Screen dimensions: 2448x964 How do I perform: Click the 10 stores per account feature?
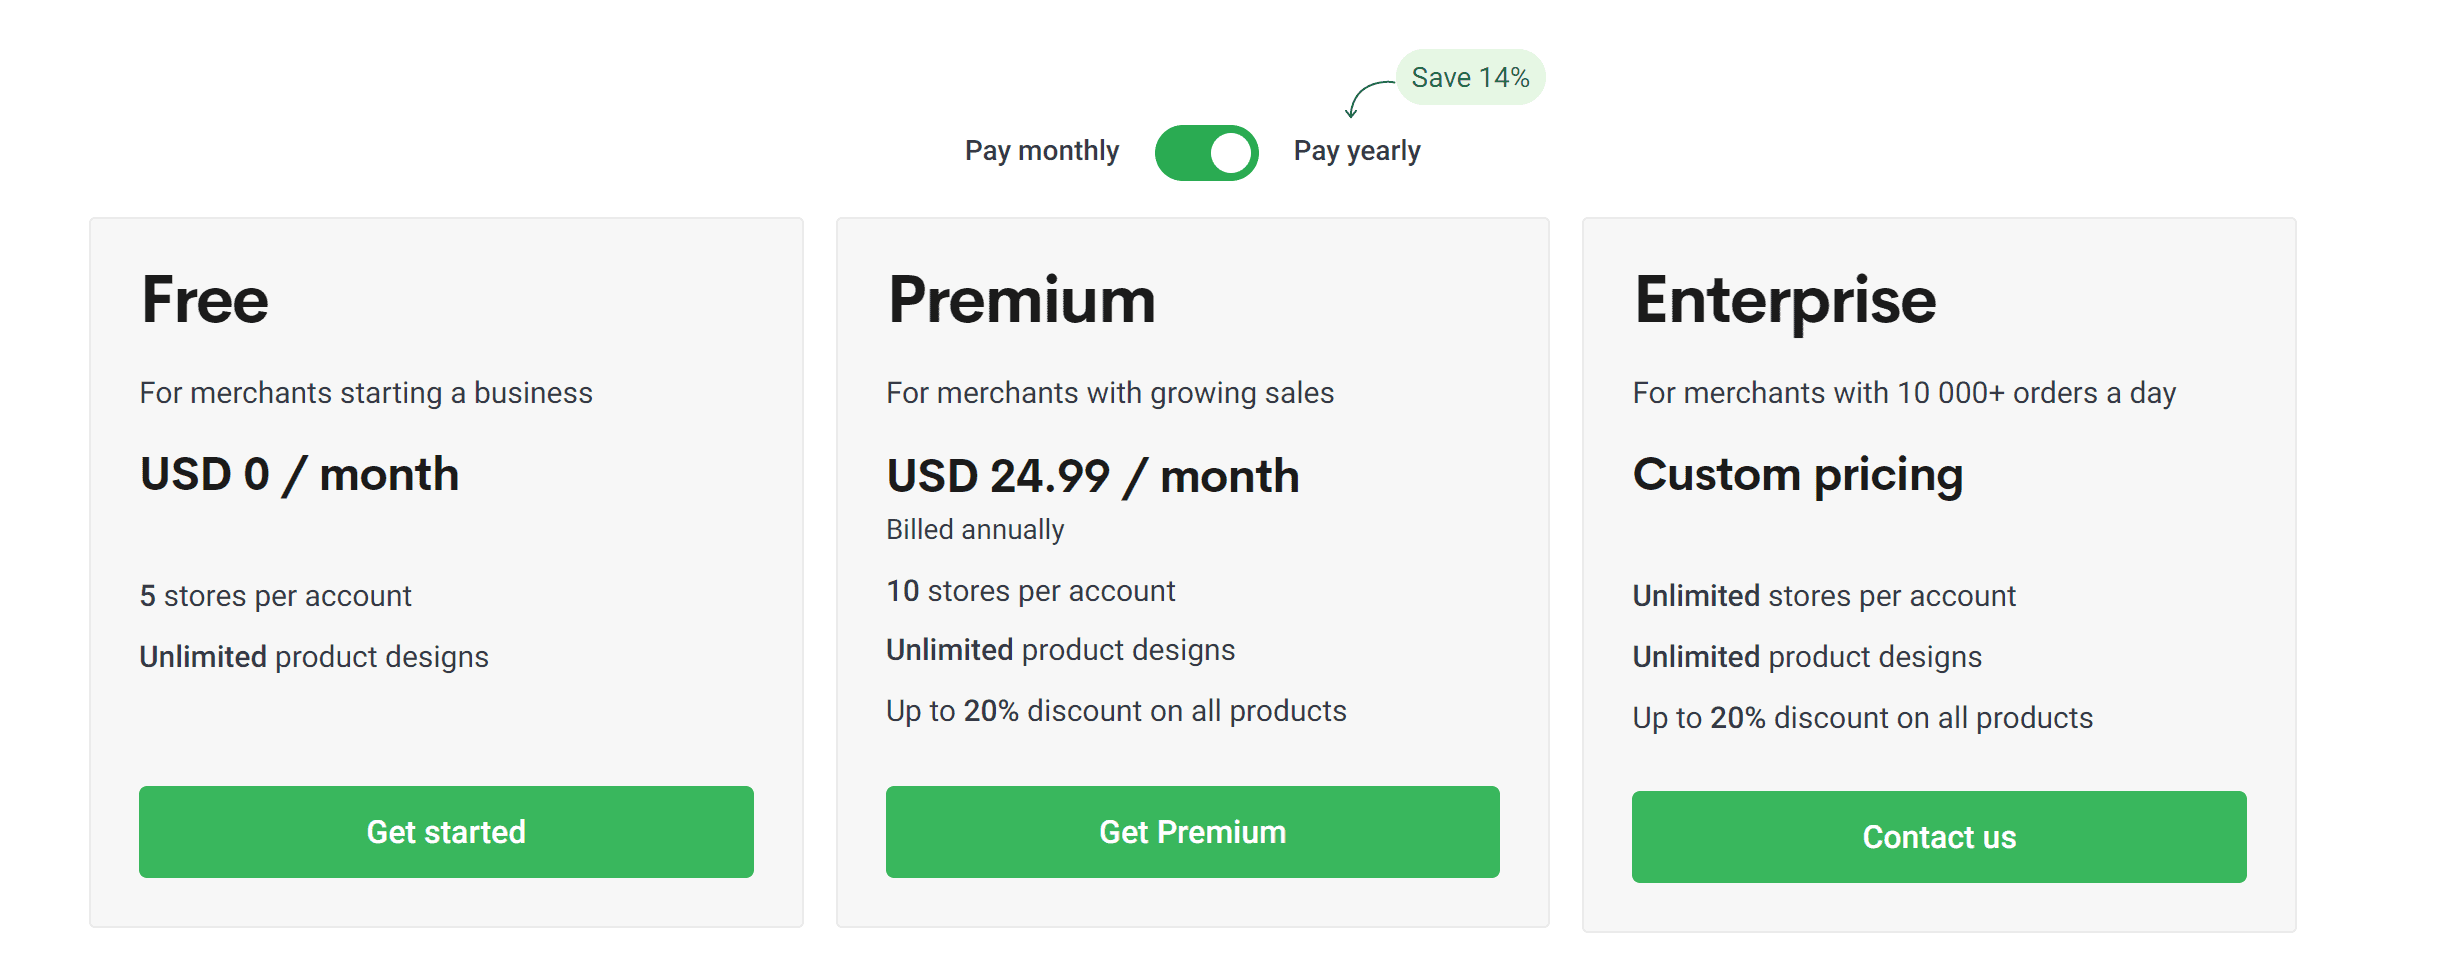(x=1030, y=591)
